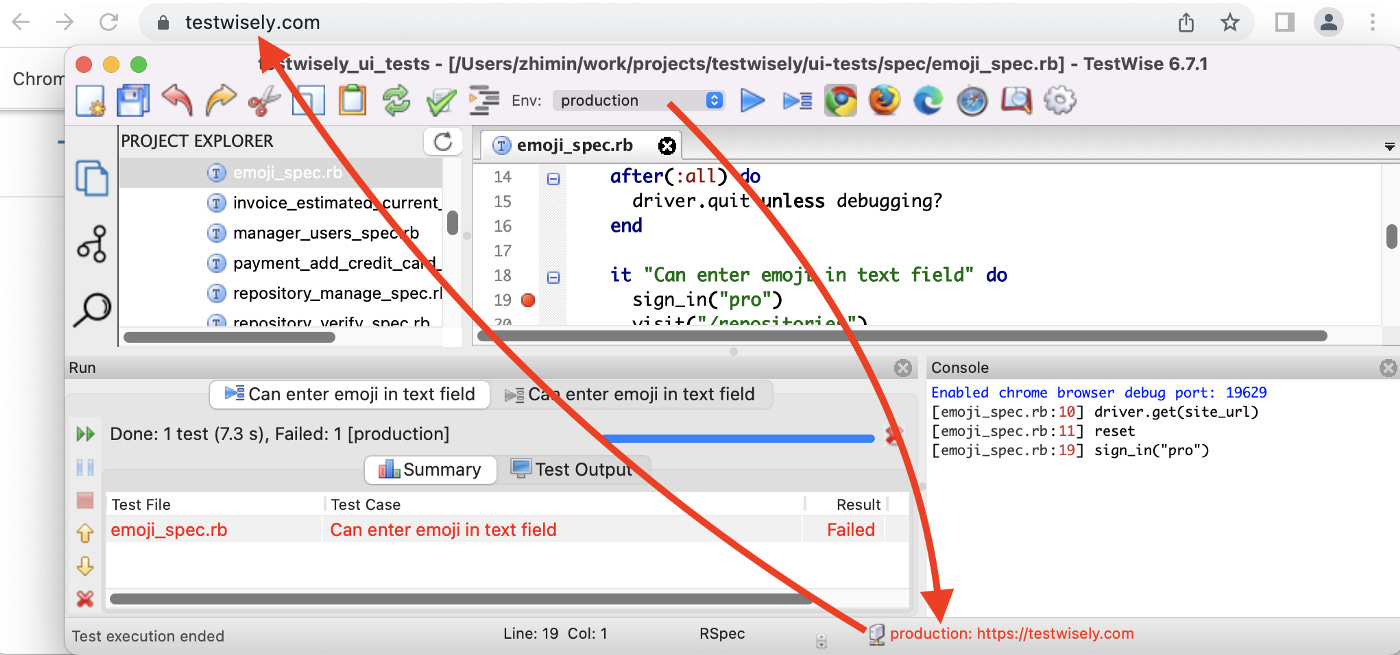Select Safari browser icon
1400x655 pixels.
(972, 100)
